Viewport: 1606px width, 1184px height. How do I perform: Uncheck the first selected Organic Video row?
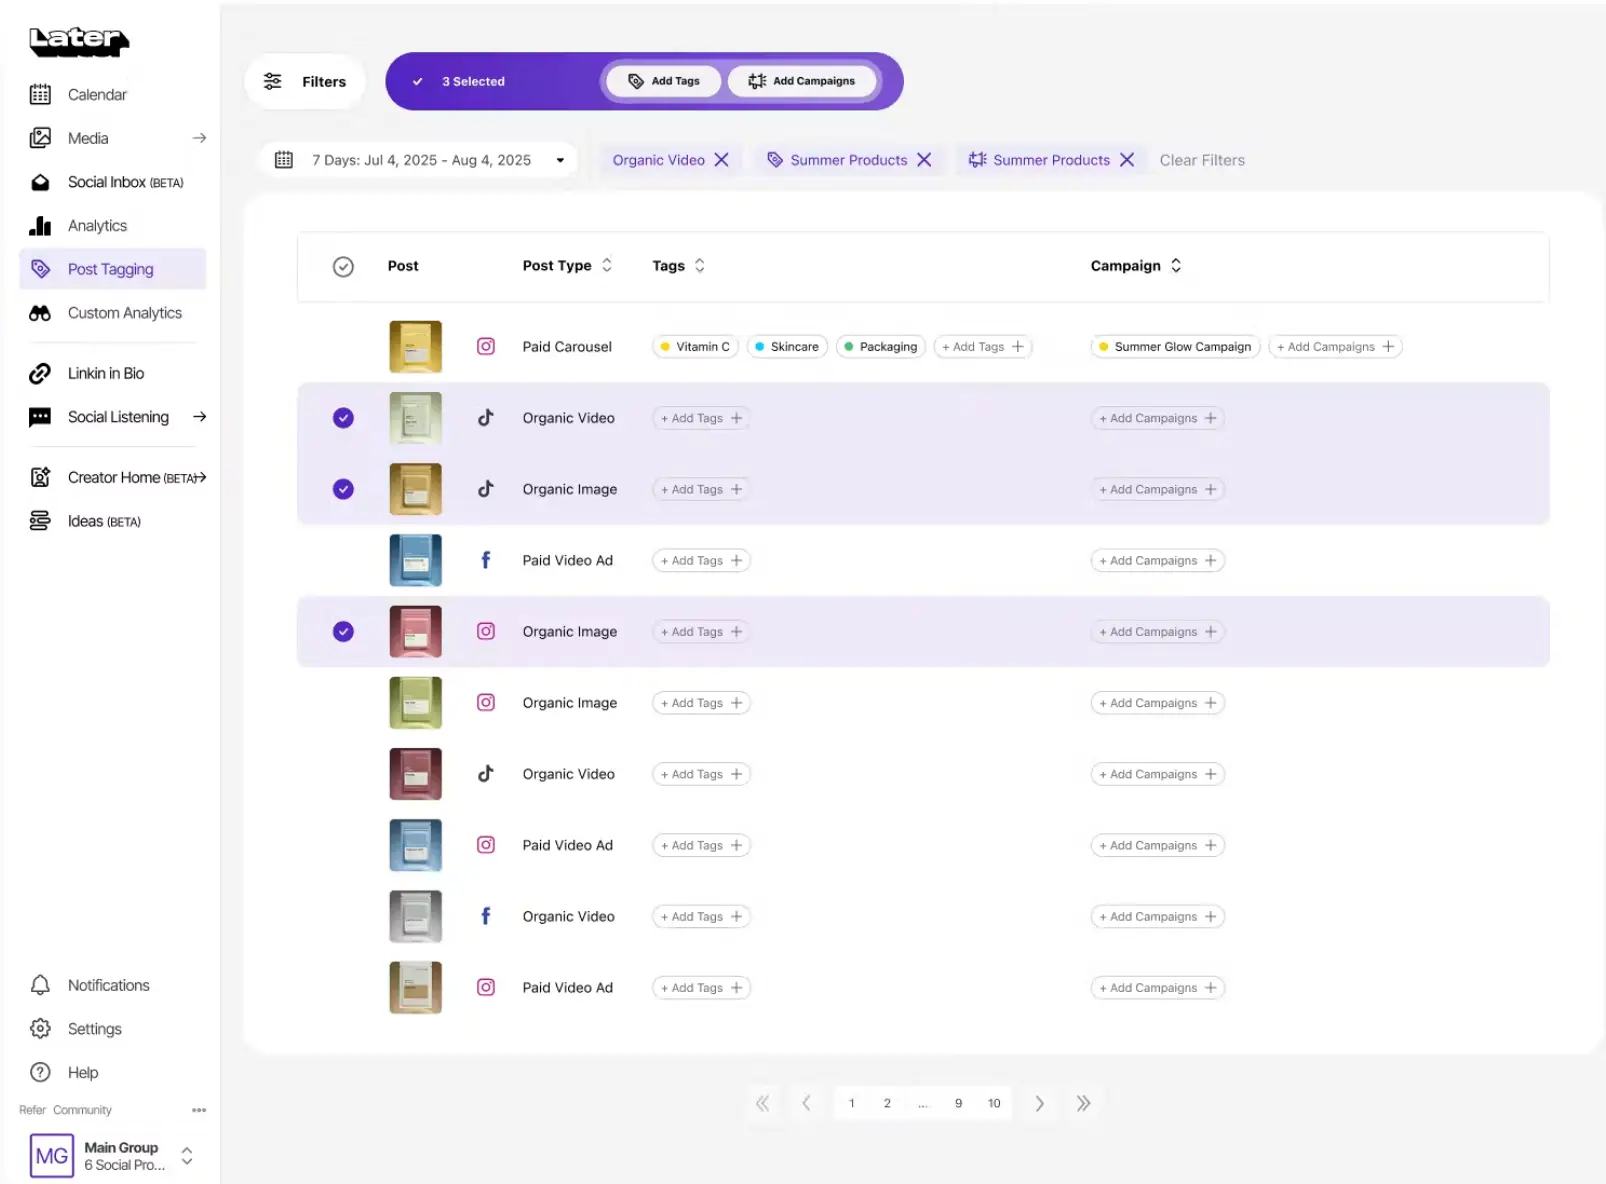(x=343, y=418)
